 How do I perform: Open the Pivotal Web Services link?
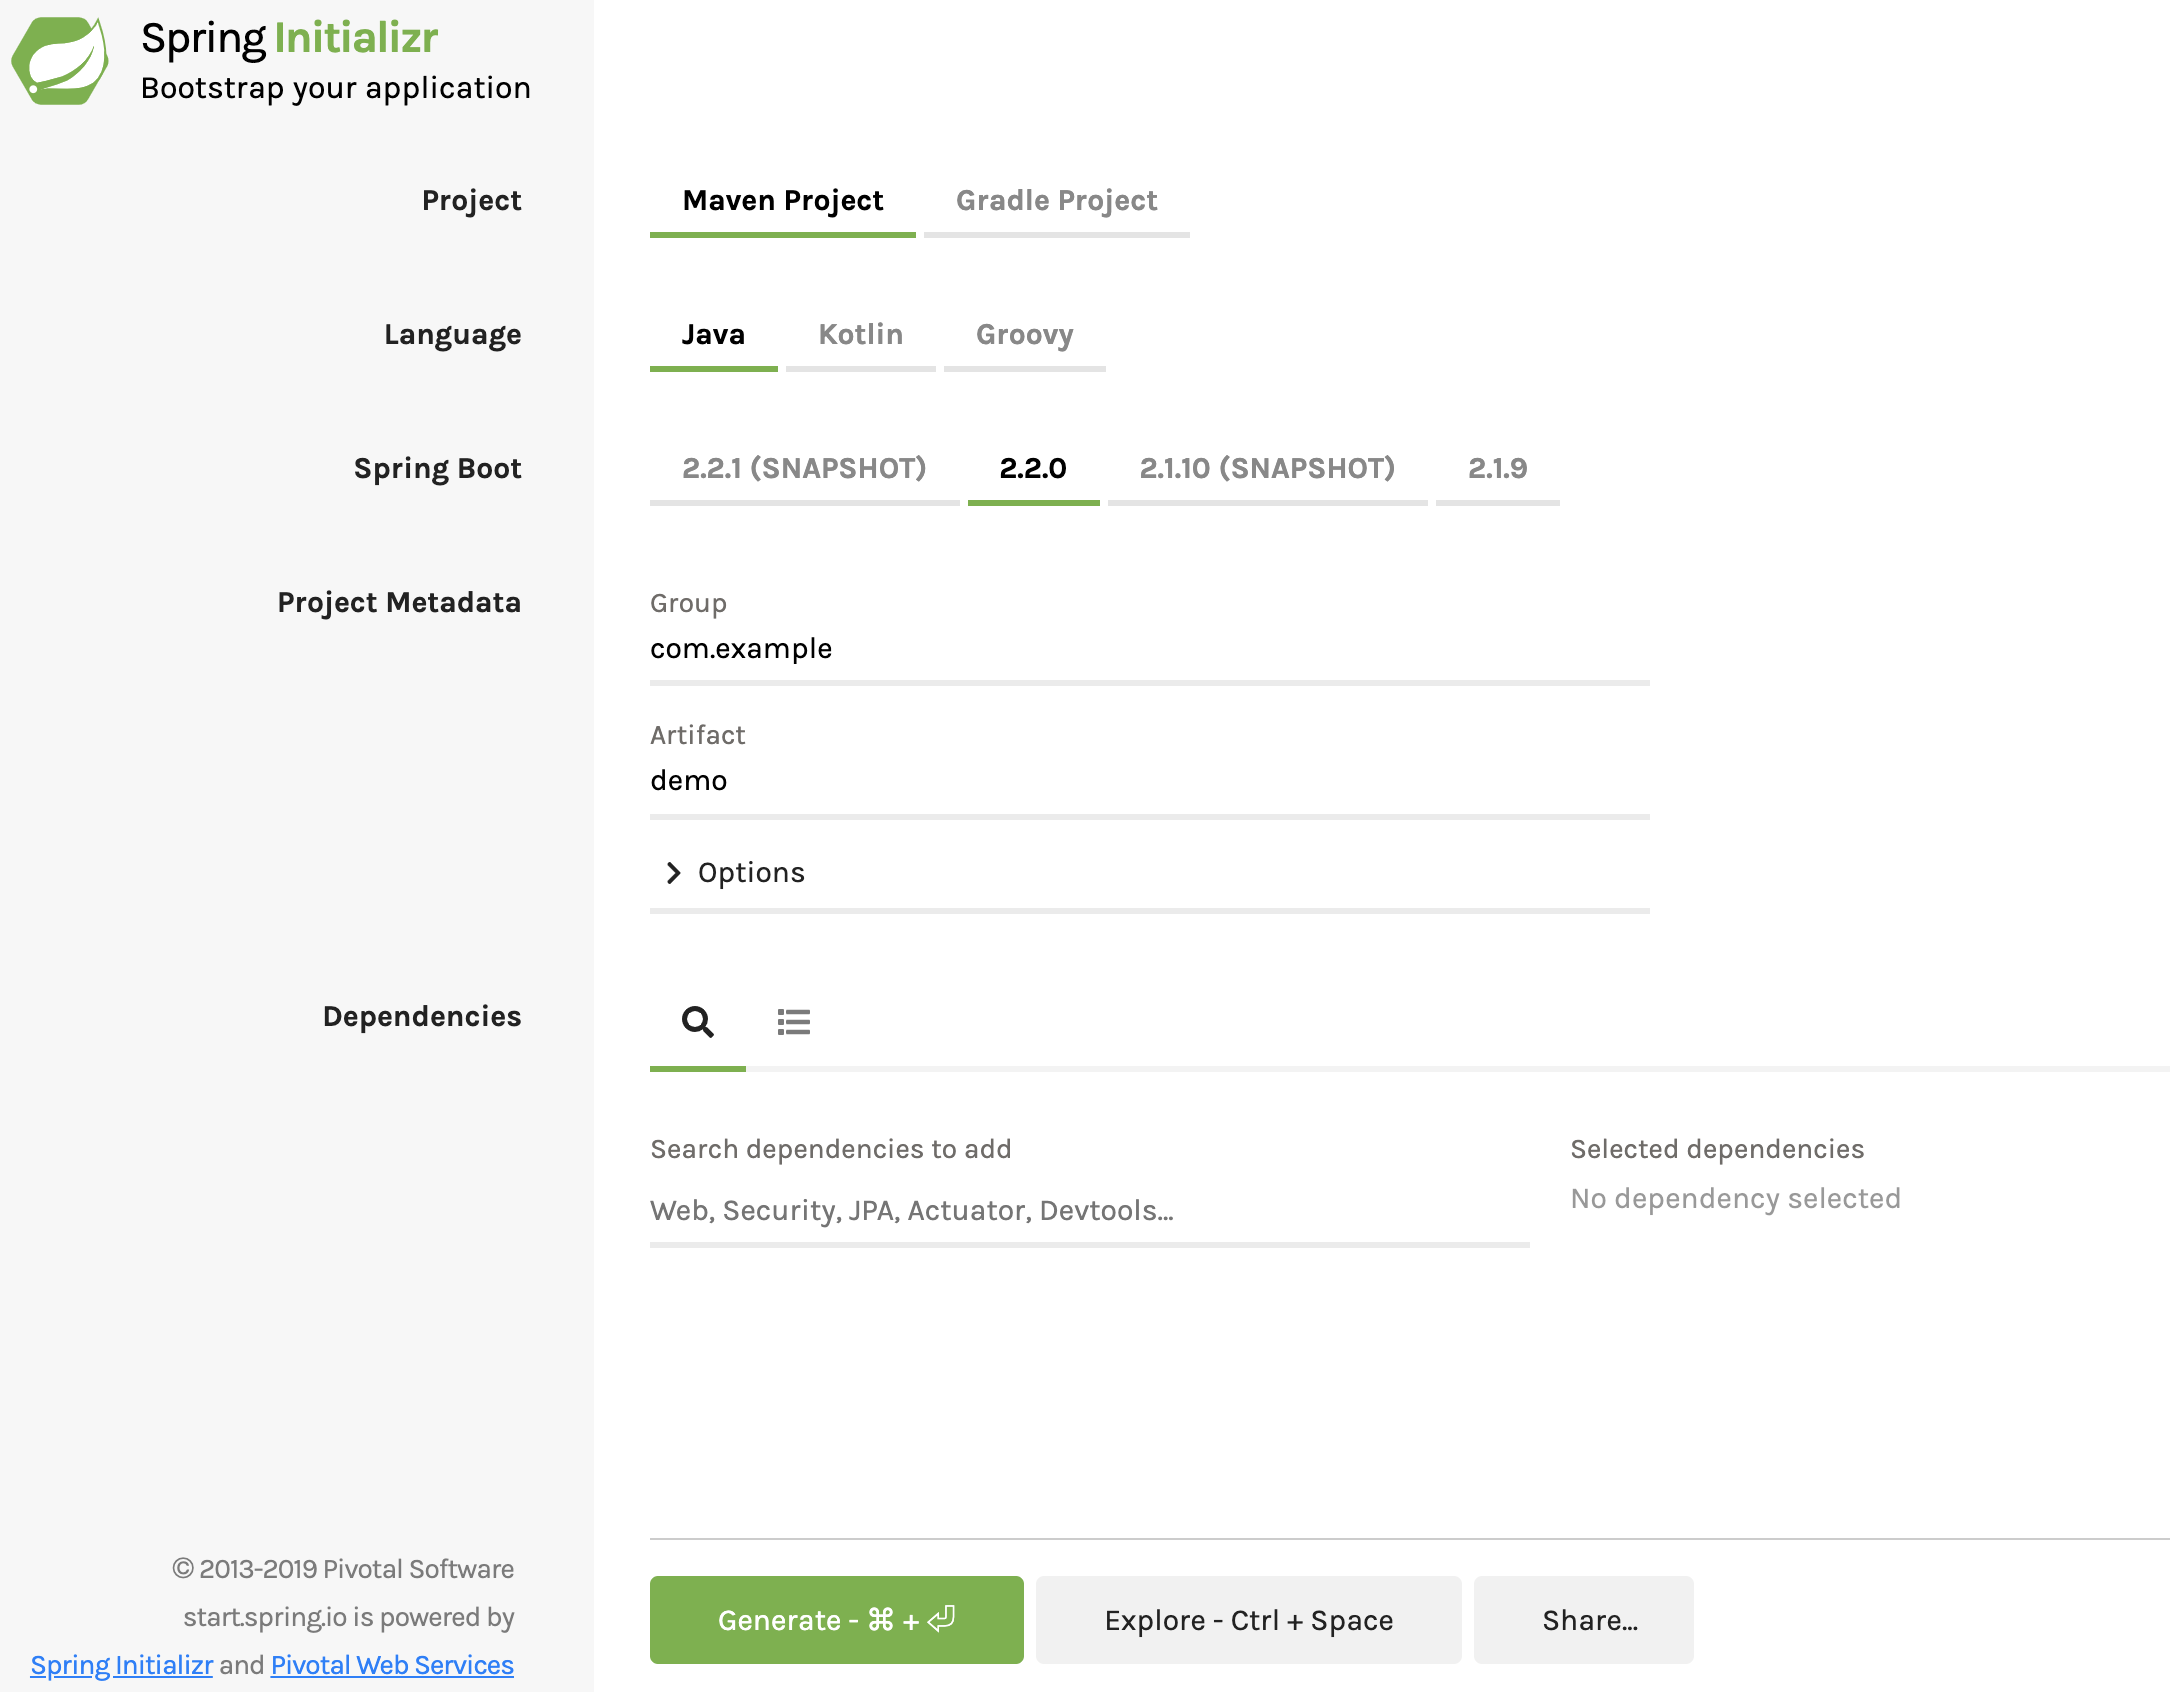[x=392, y=1665]
